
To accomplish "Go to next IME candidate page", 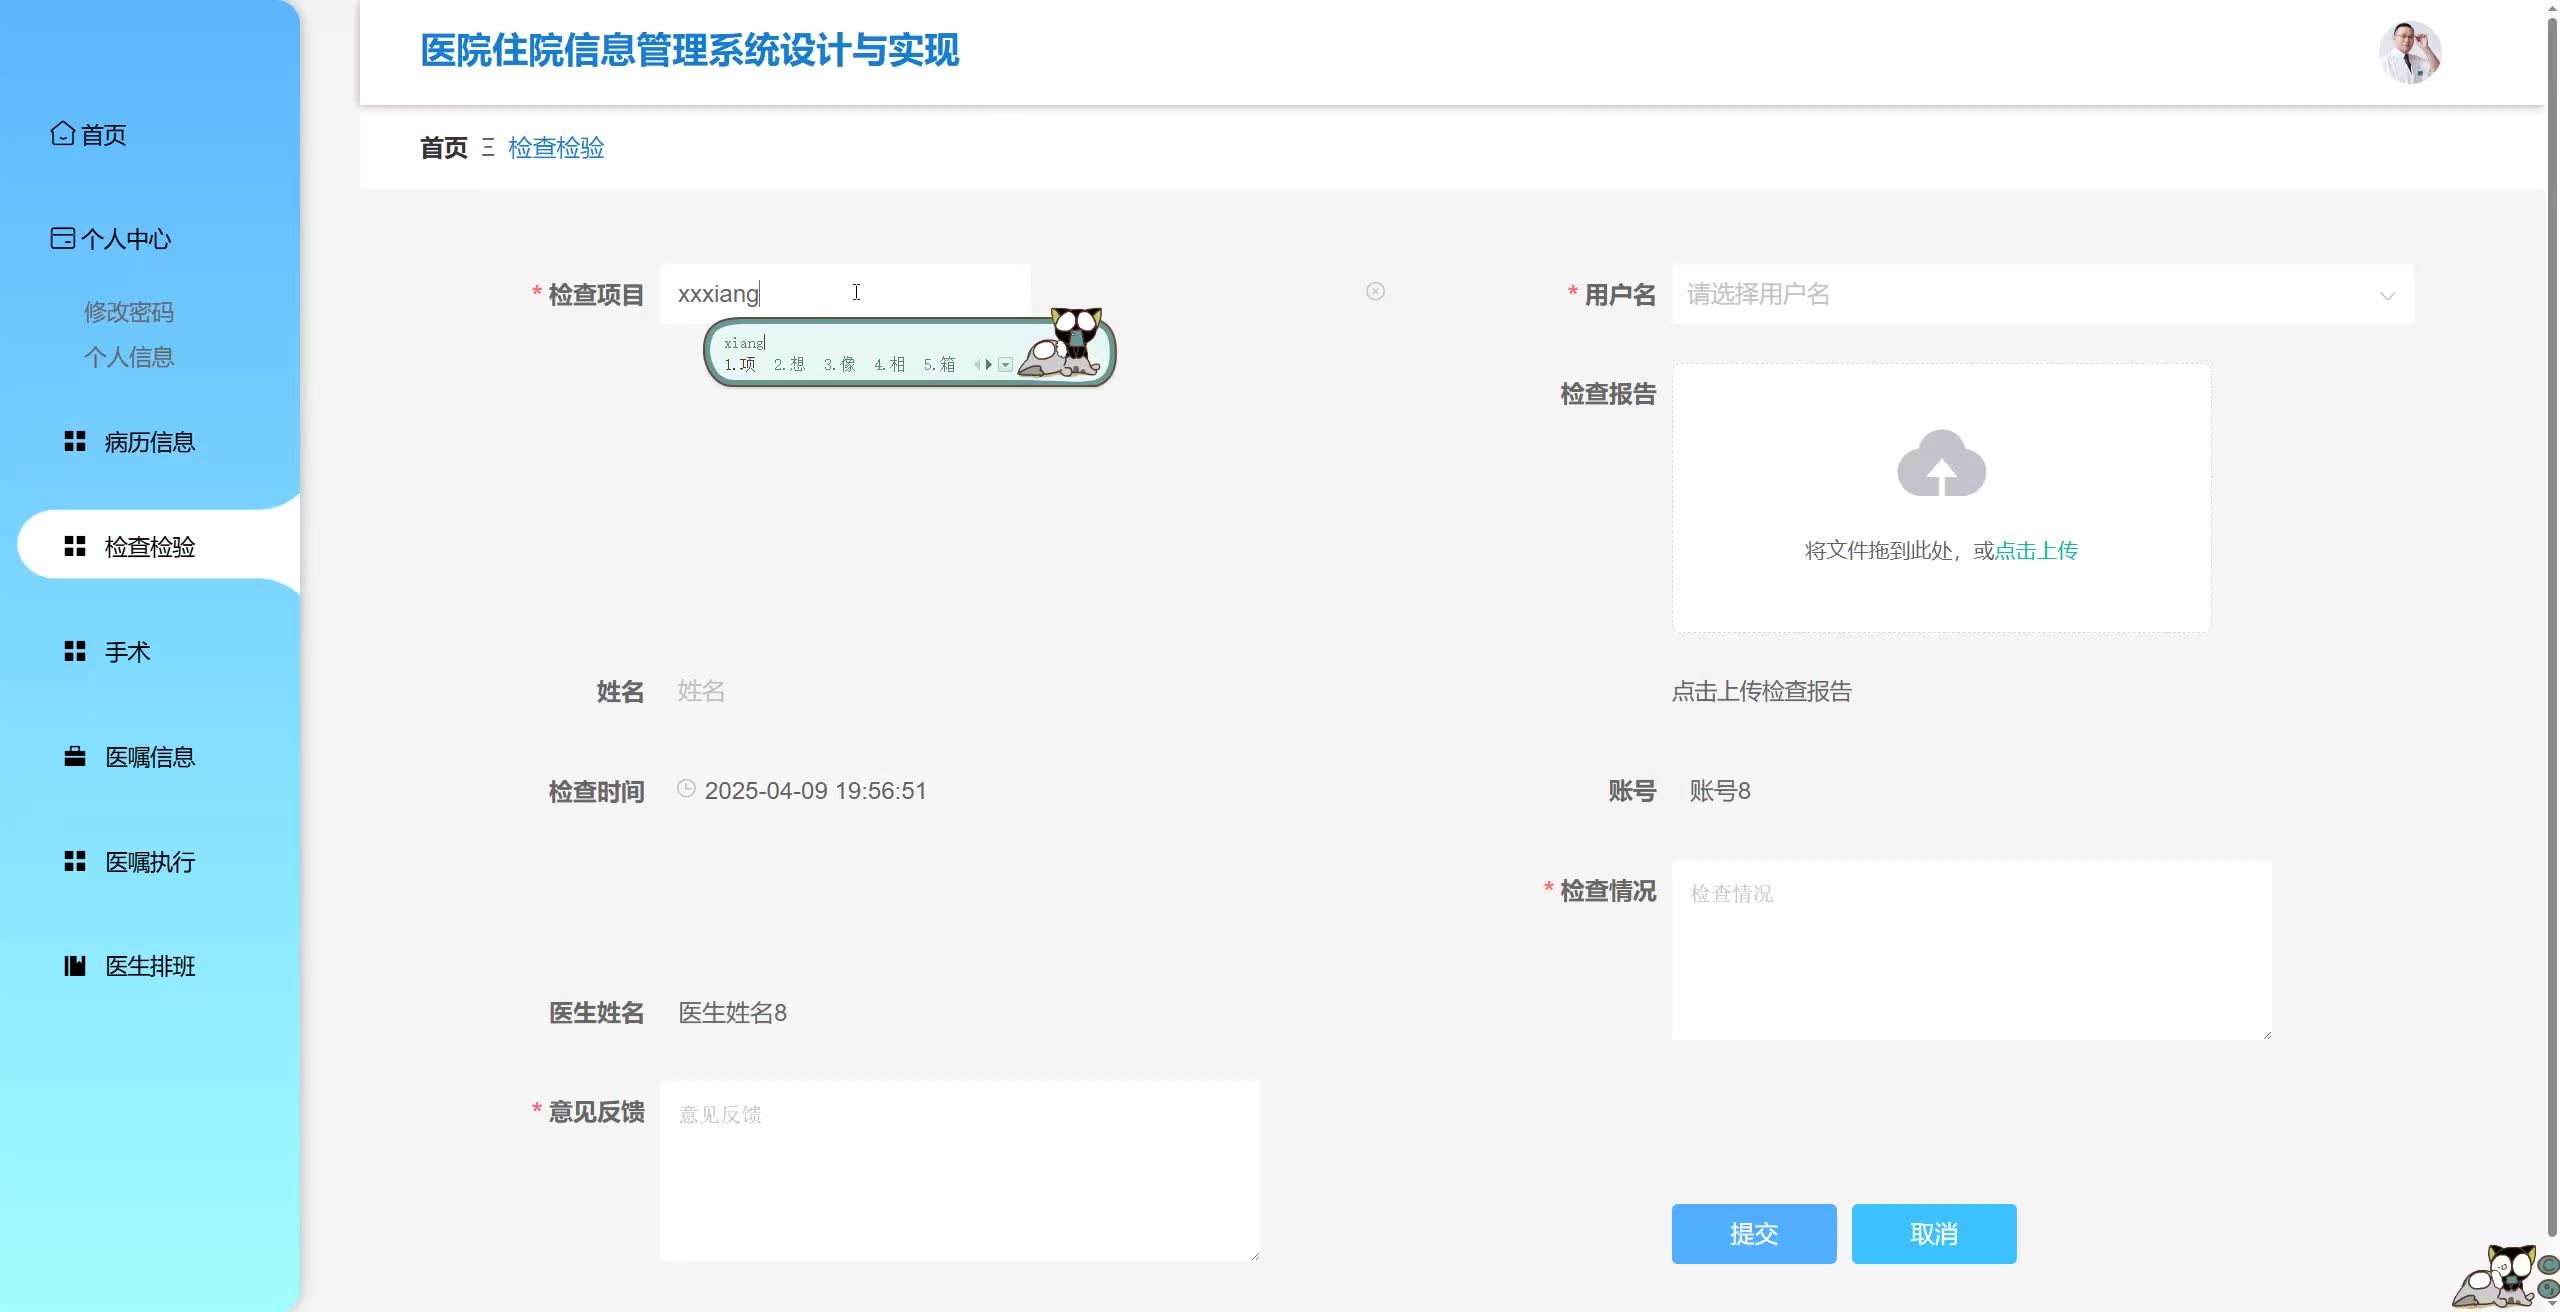I will [989, 365].
